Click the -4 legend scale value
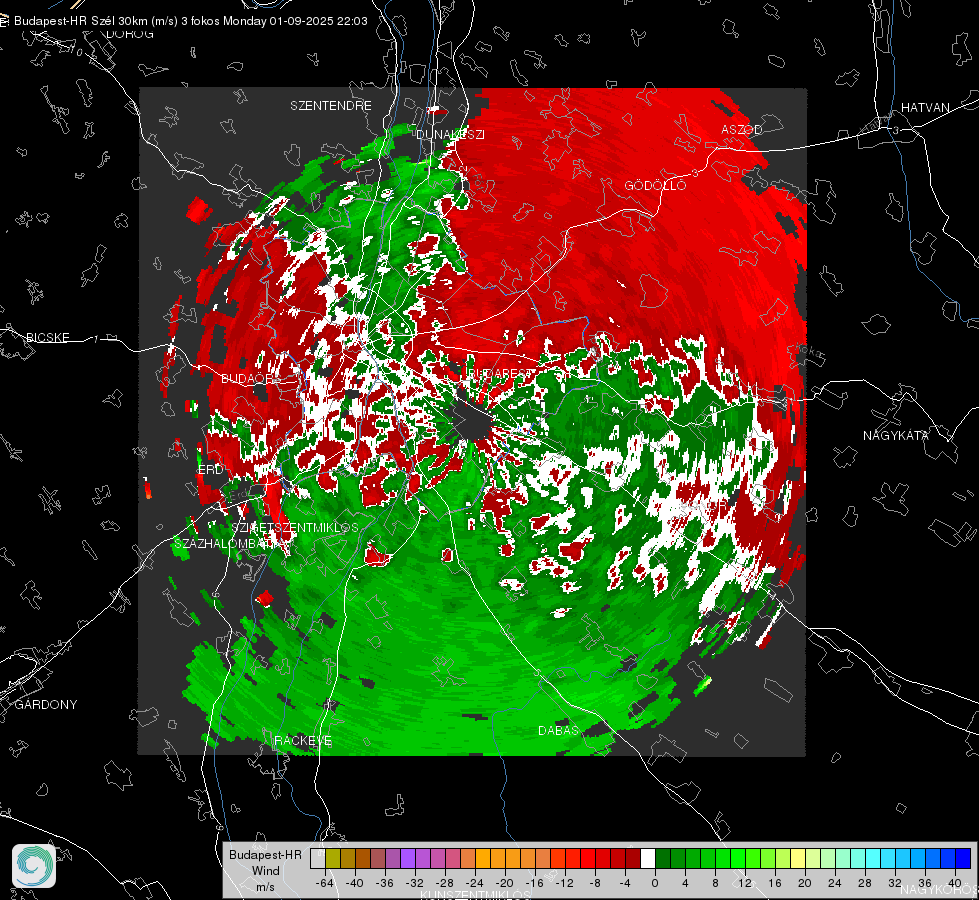 [625, 883]
